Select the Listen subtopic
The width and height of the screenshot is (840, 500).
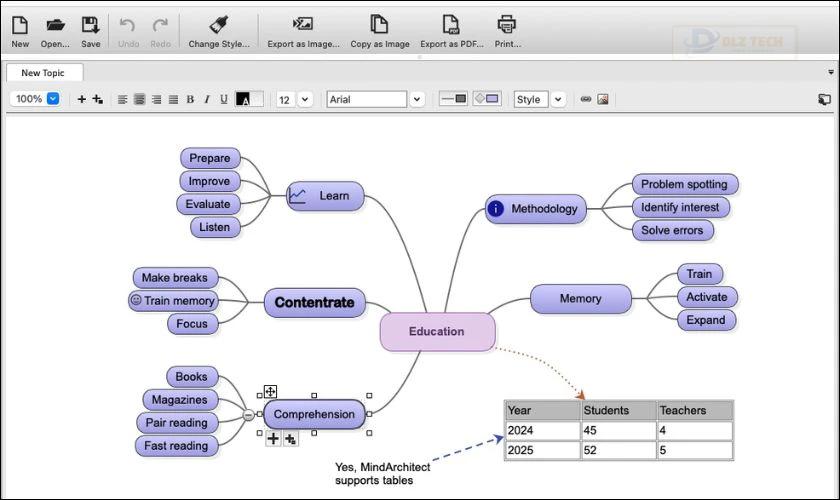pos(215,227)
